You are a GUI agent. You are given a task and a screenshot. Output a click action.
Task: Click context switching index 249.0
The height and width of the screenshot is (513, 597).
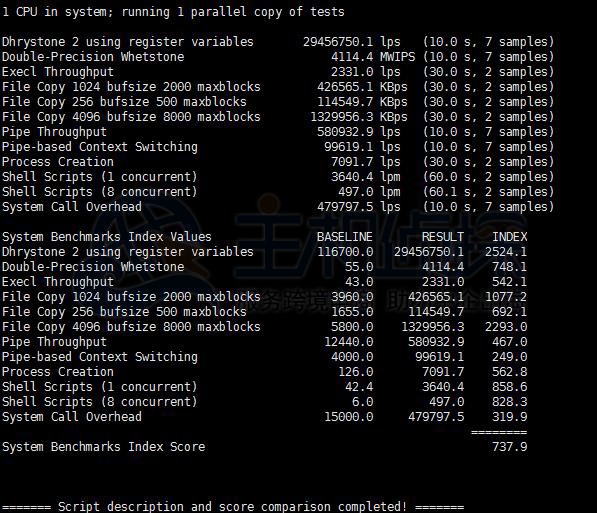point(510,357)
